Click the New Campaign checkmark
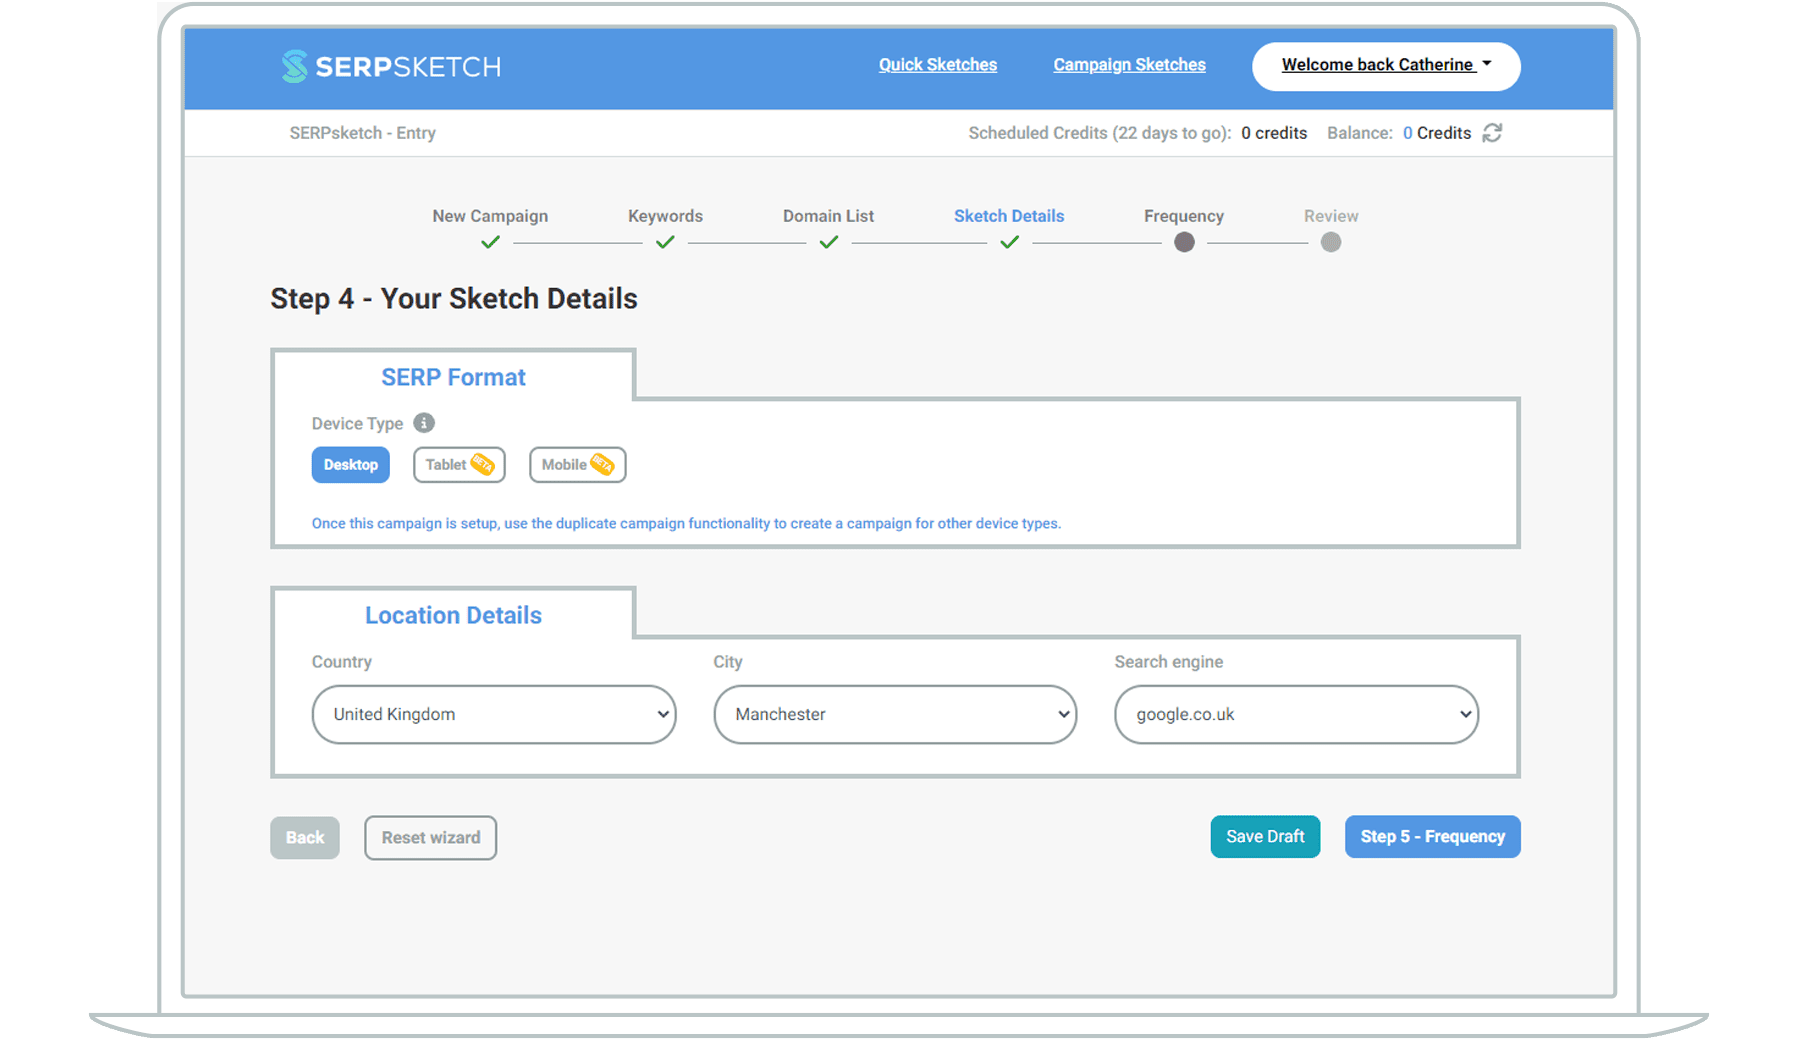 (490, 242)
